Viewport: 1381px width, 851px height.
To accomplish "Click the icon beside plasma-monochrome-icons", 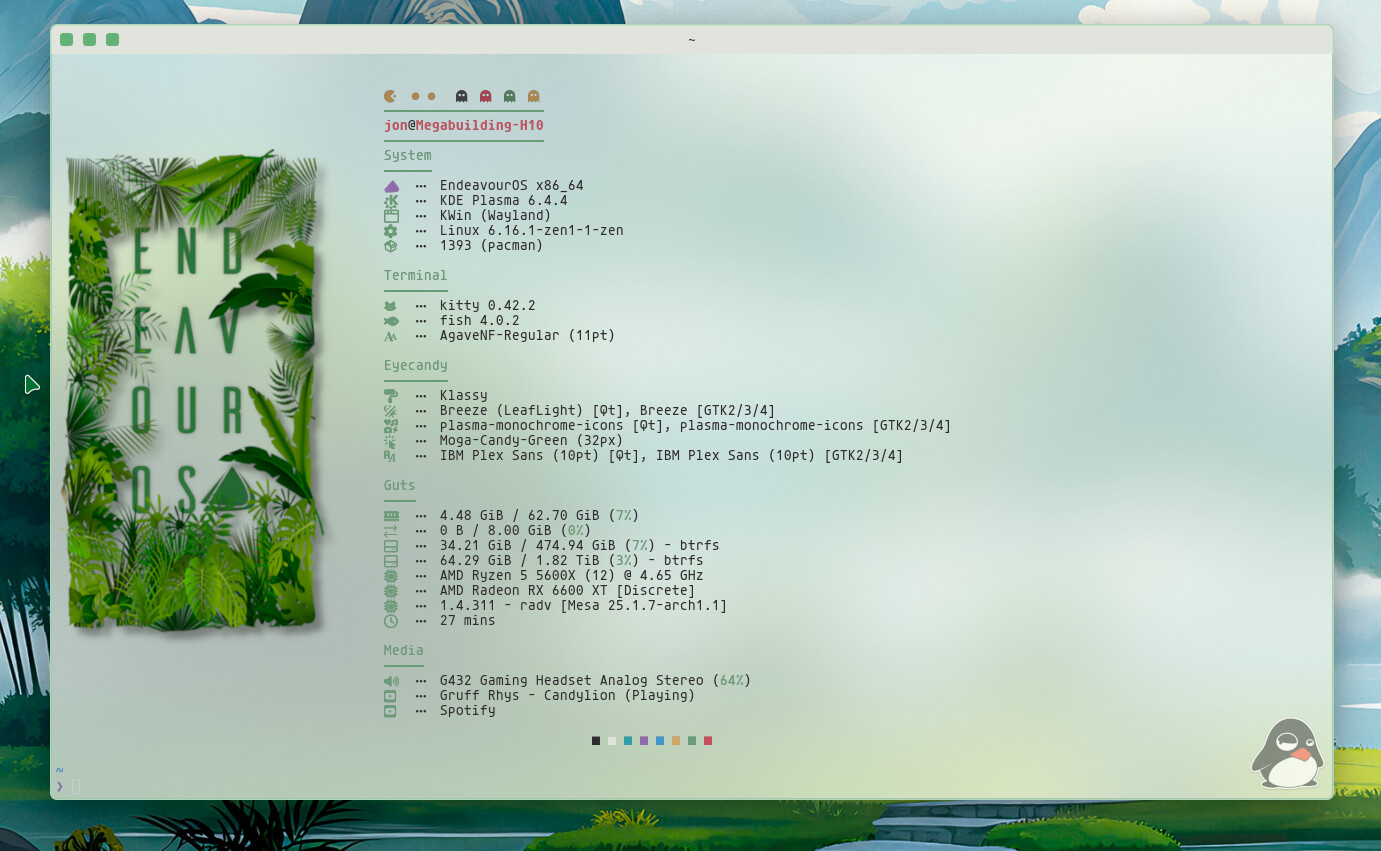I will click(391, 425).
